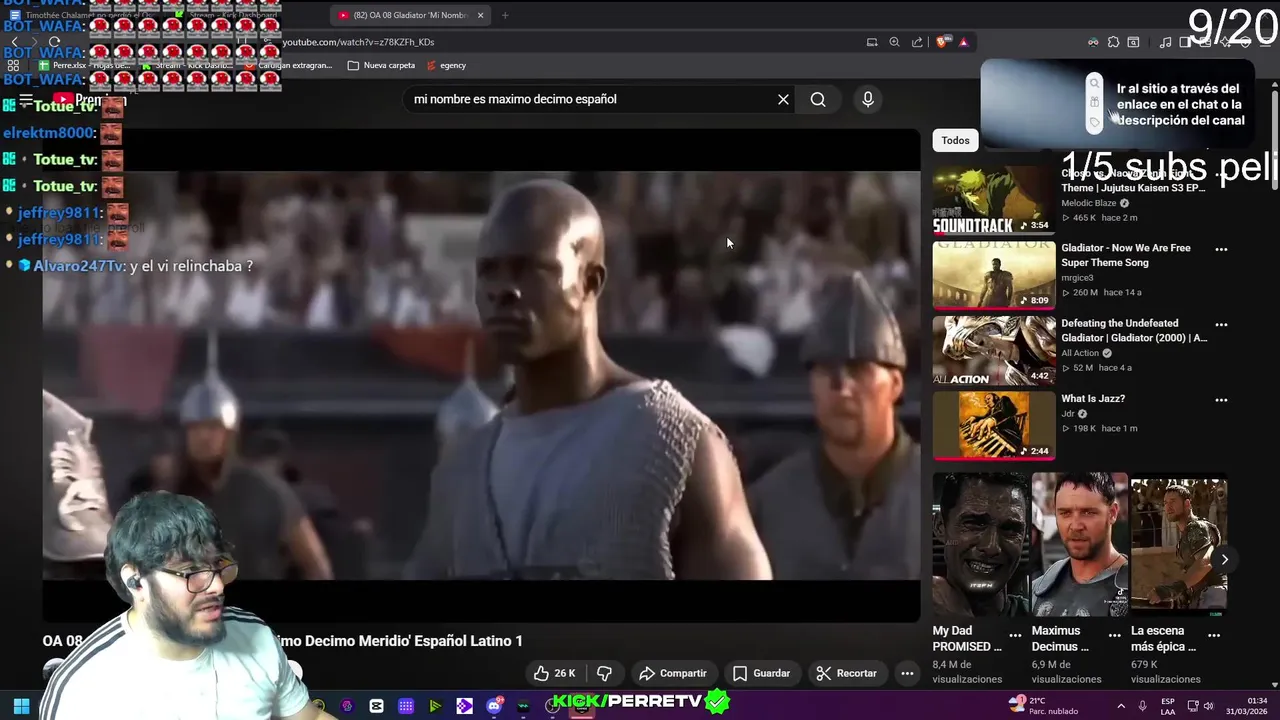Open the 'Nueva carpeta' bookmark folder
Viewport: 1280px width, 720px height.
381,65
